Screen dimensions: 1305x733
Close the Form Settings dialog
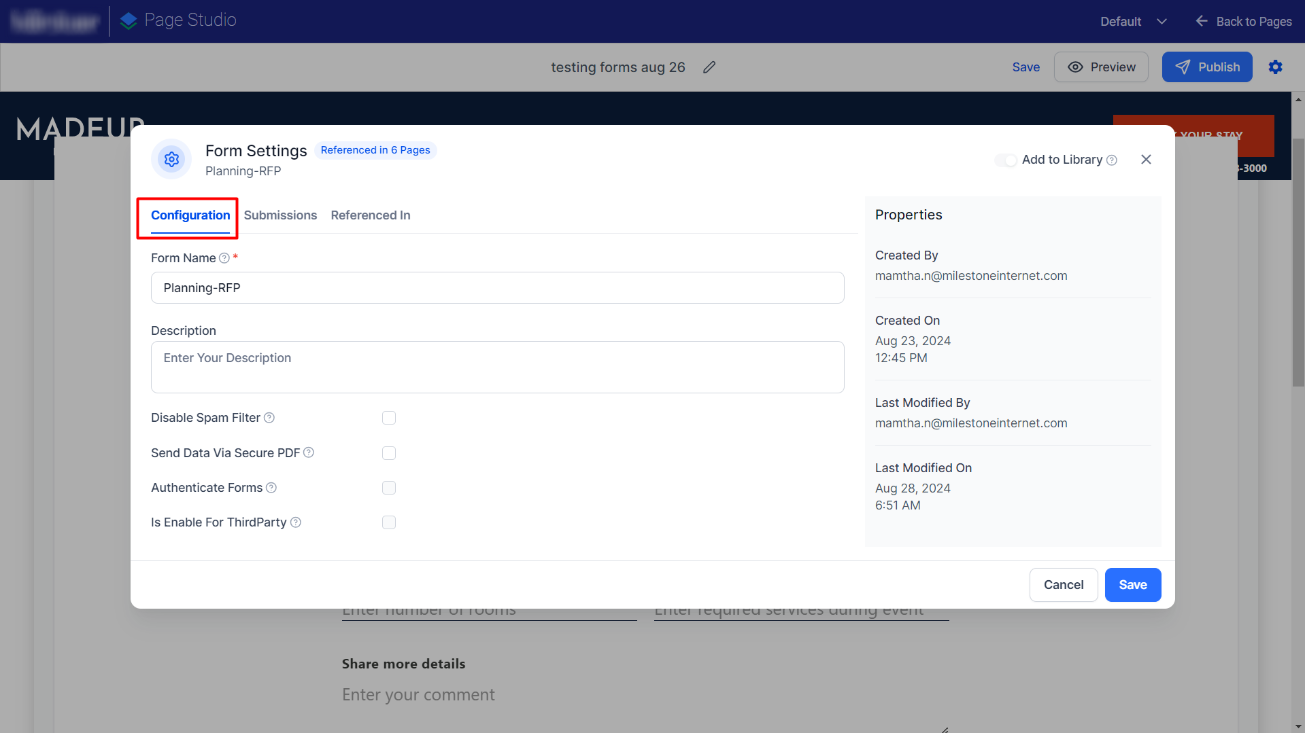pyautogui.click(x=1146, y=159)
